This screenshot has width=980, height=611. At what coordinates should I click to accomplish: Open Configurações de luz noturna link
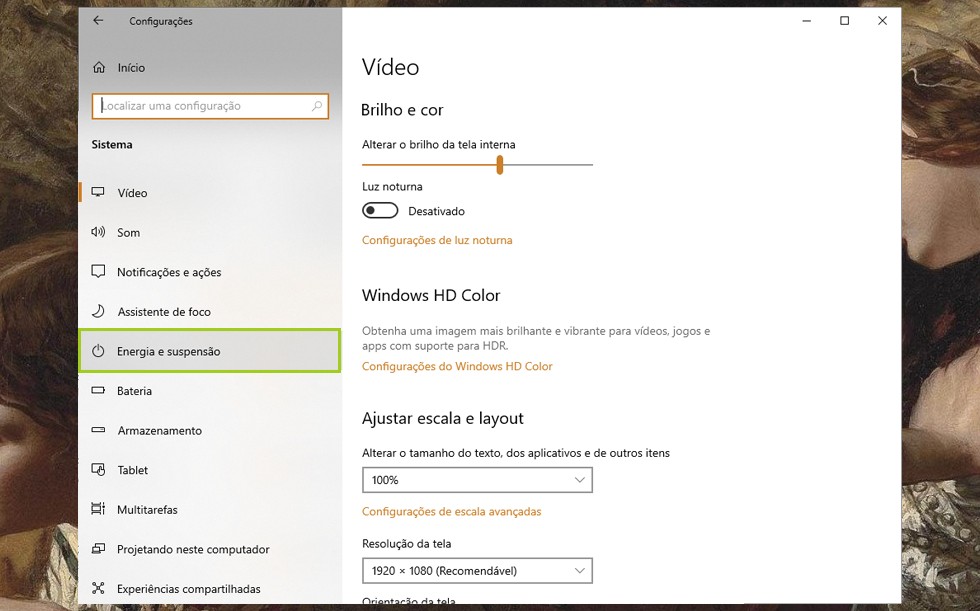click(437, 240)
